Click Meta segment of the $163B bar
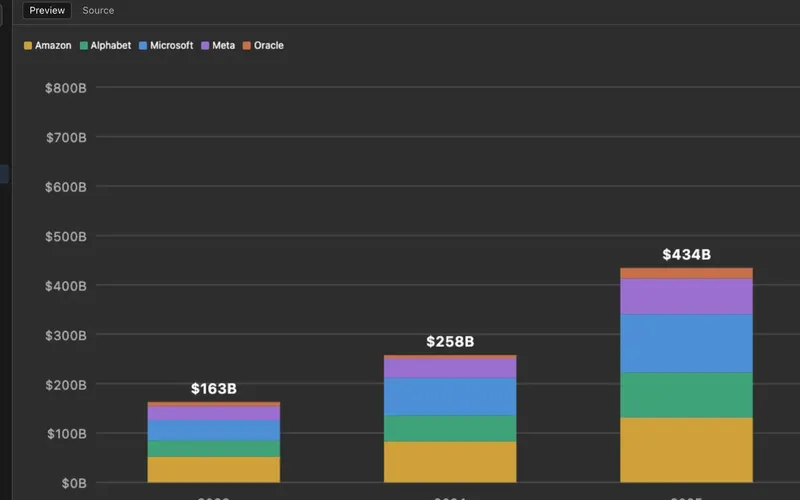 214,413
